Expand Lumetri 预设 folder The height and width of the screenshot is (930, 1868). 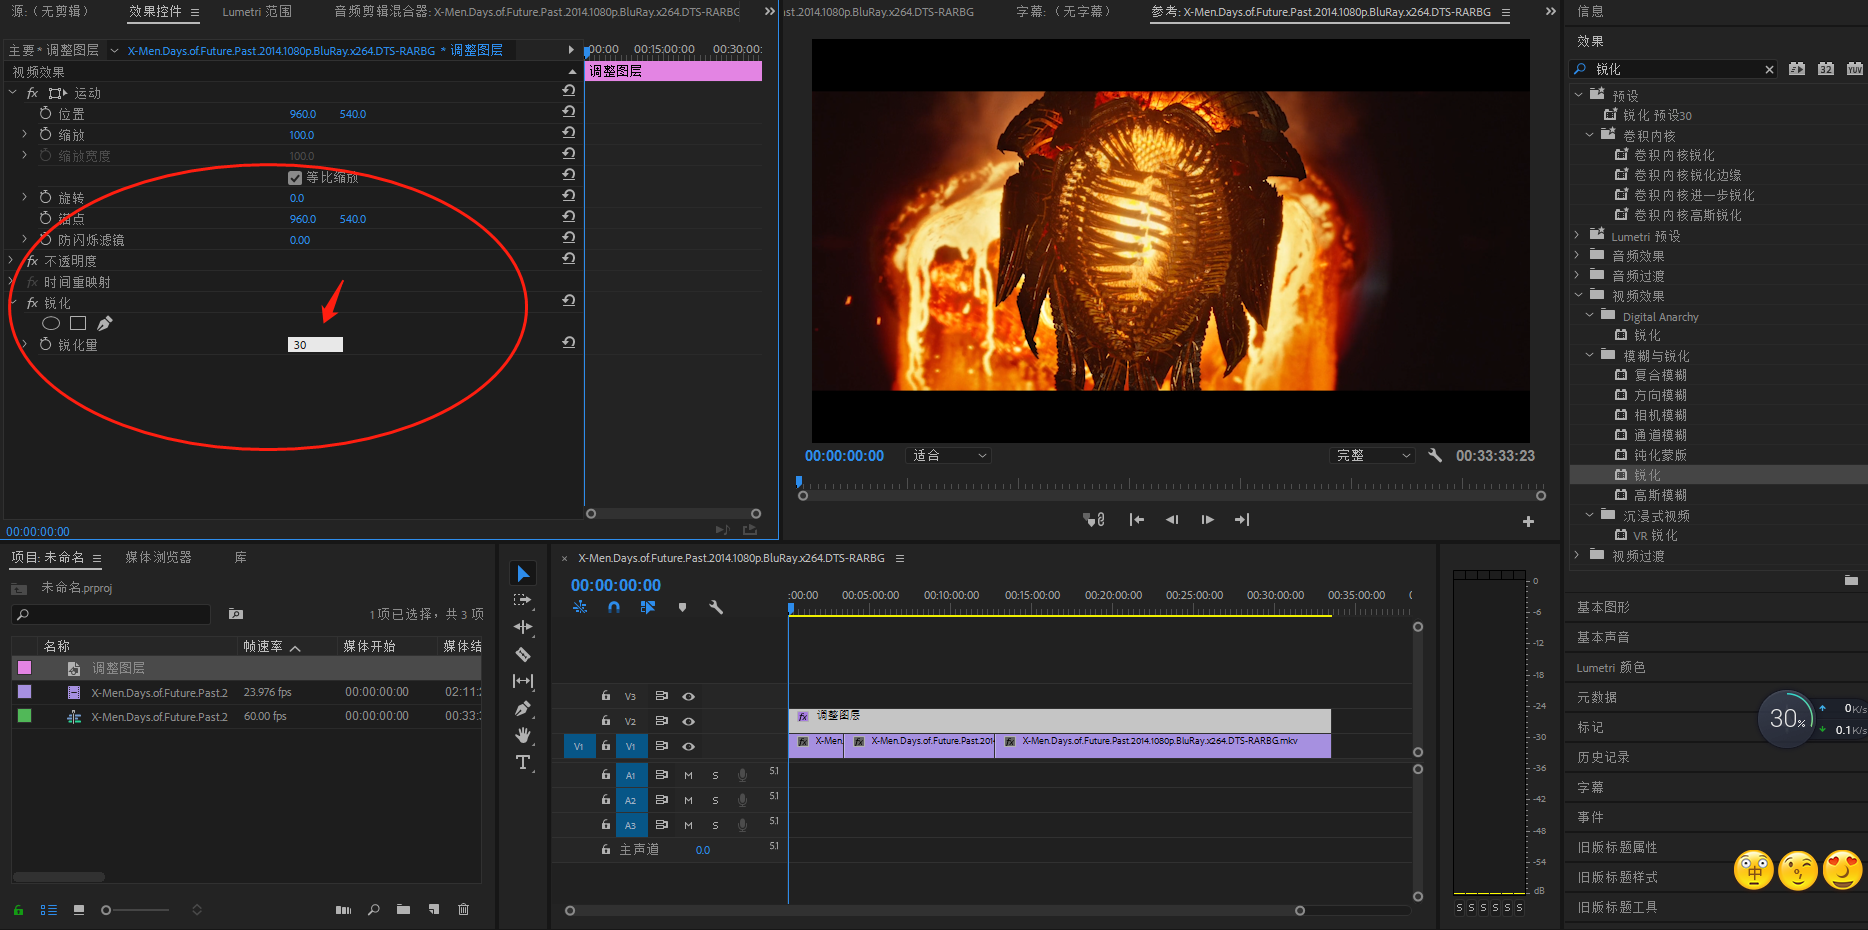[1578, 235]
